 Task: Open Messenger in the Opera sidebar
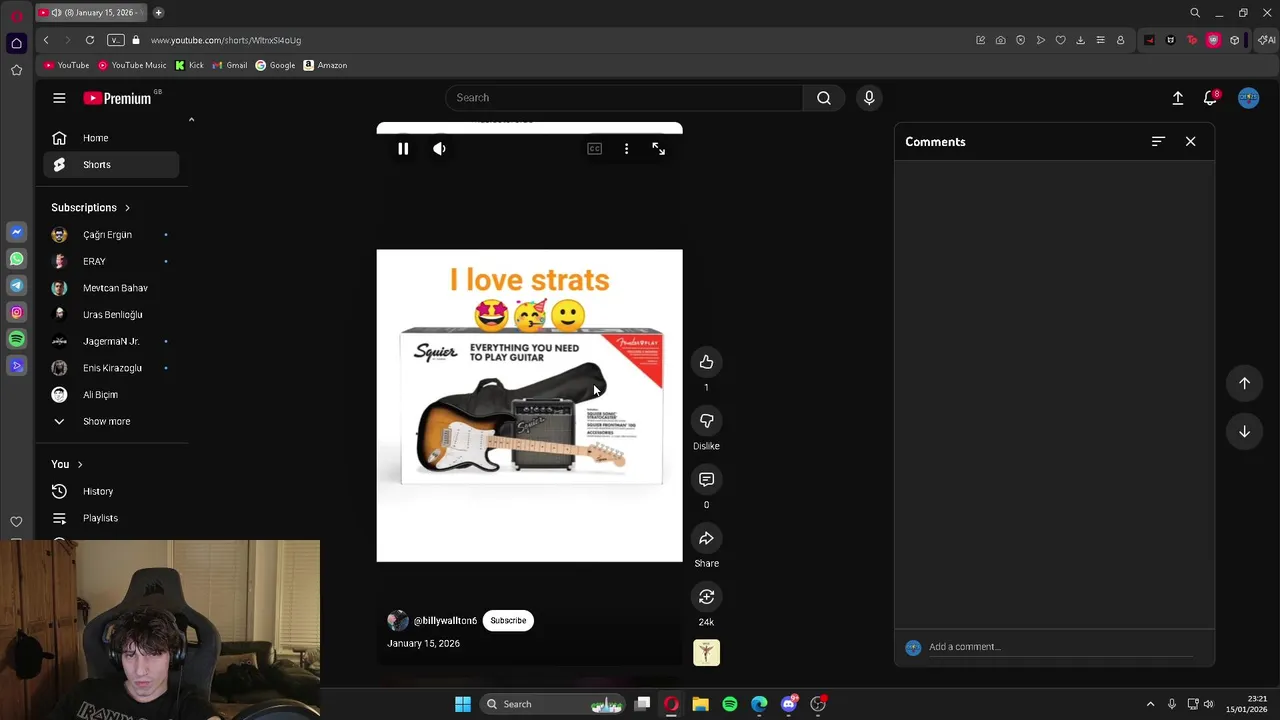click(16, 232)
